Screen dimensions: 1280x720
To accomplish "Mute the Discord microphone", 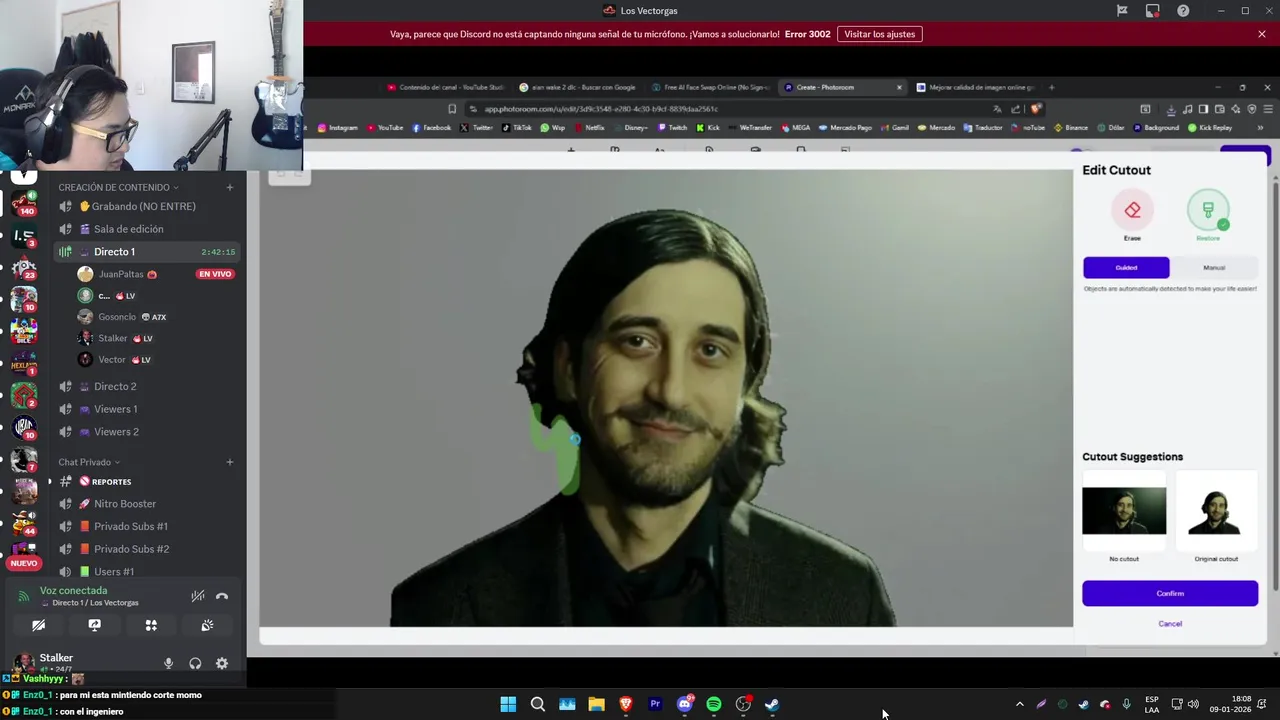I will coord(168,663).
